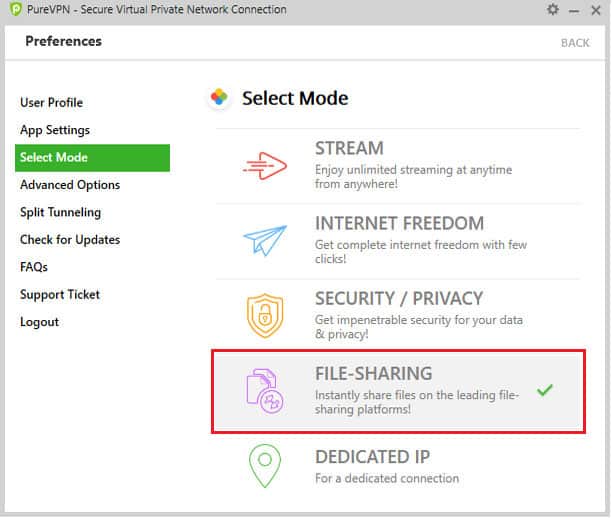
Task: Click the File-Sharing documents icon
Action: coord(265,391)
